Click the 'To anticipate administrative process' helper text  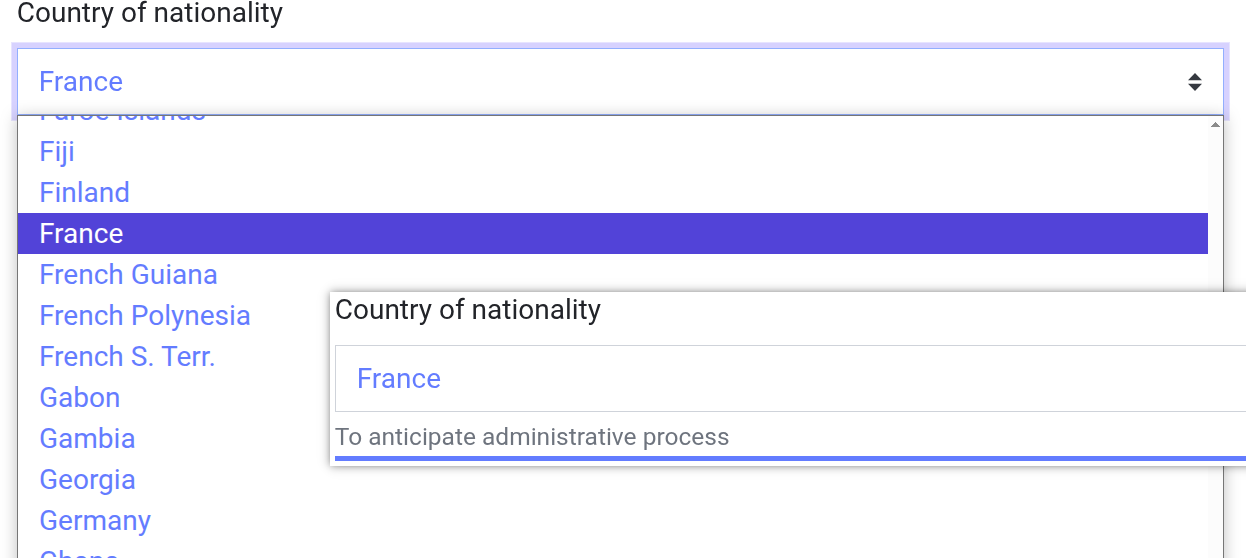tap(532, 437)
